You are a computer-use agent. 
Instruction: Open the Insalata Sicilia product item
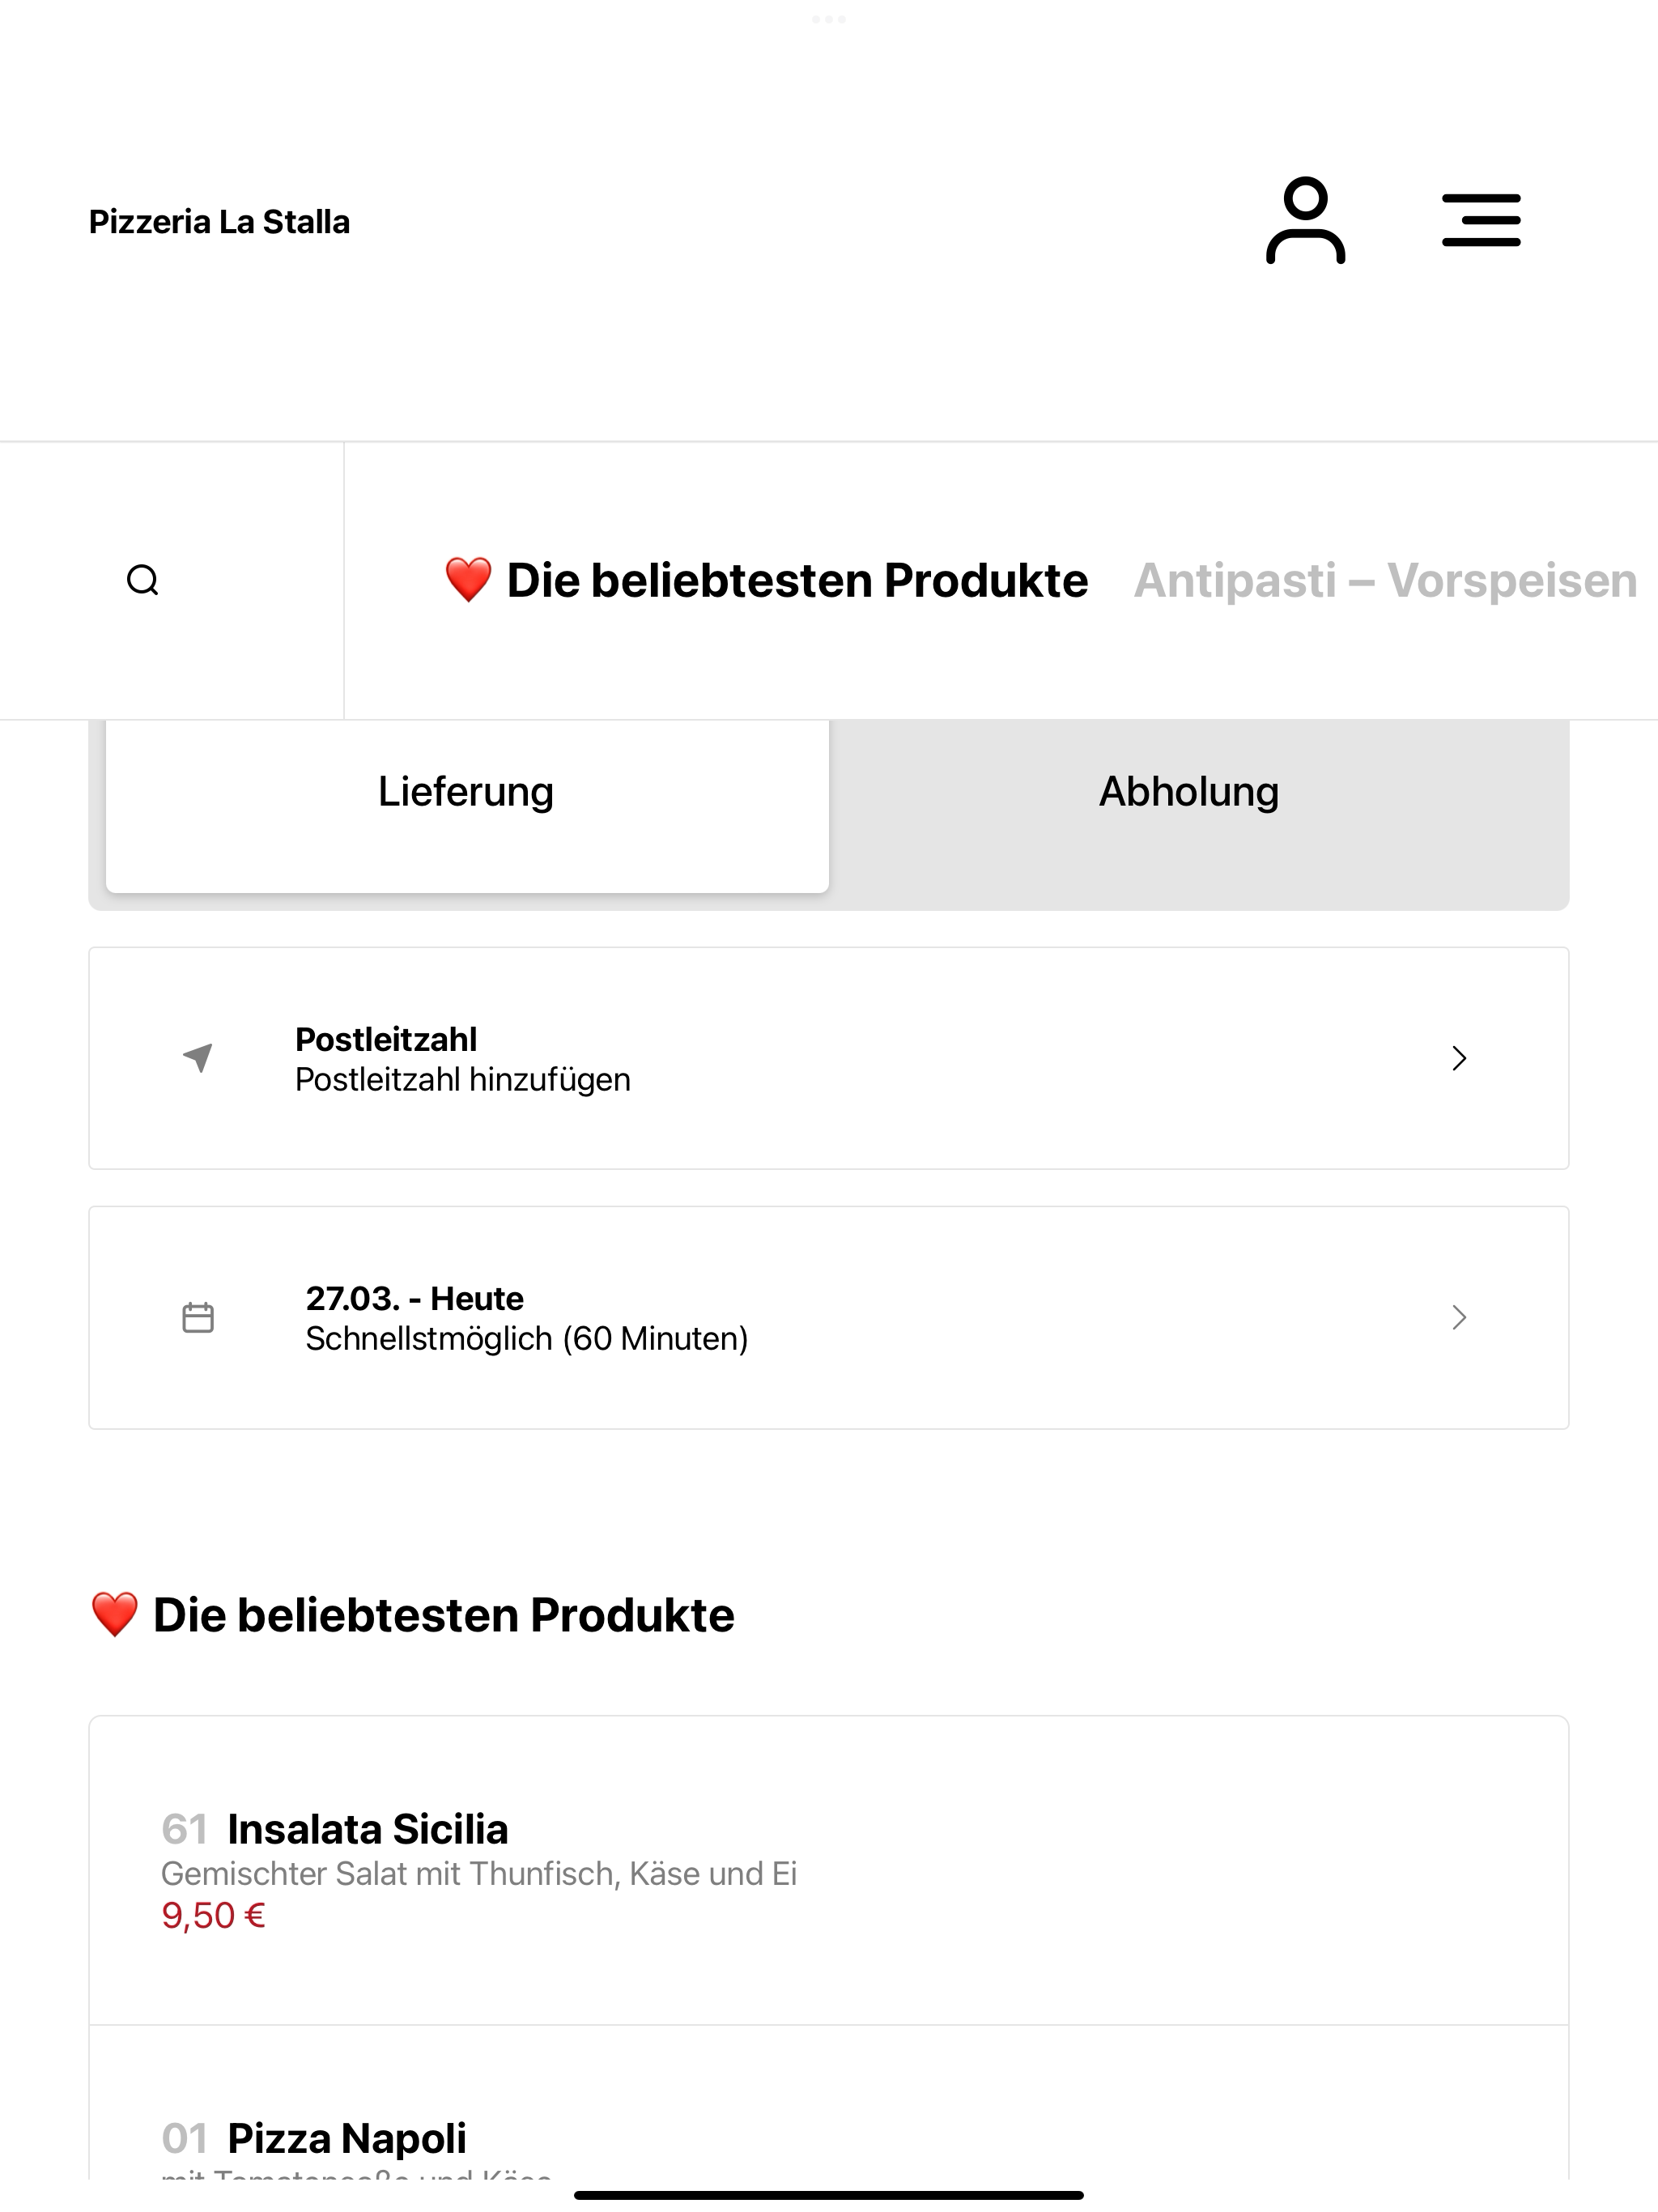click(829, 1870)
